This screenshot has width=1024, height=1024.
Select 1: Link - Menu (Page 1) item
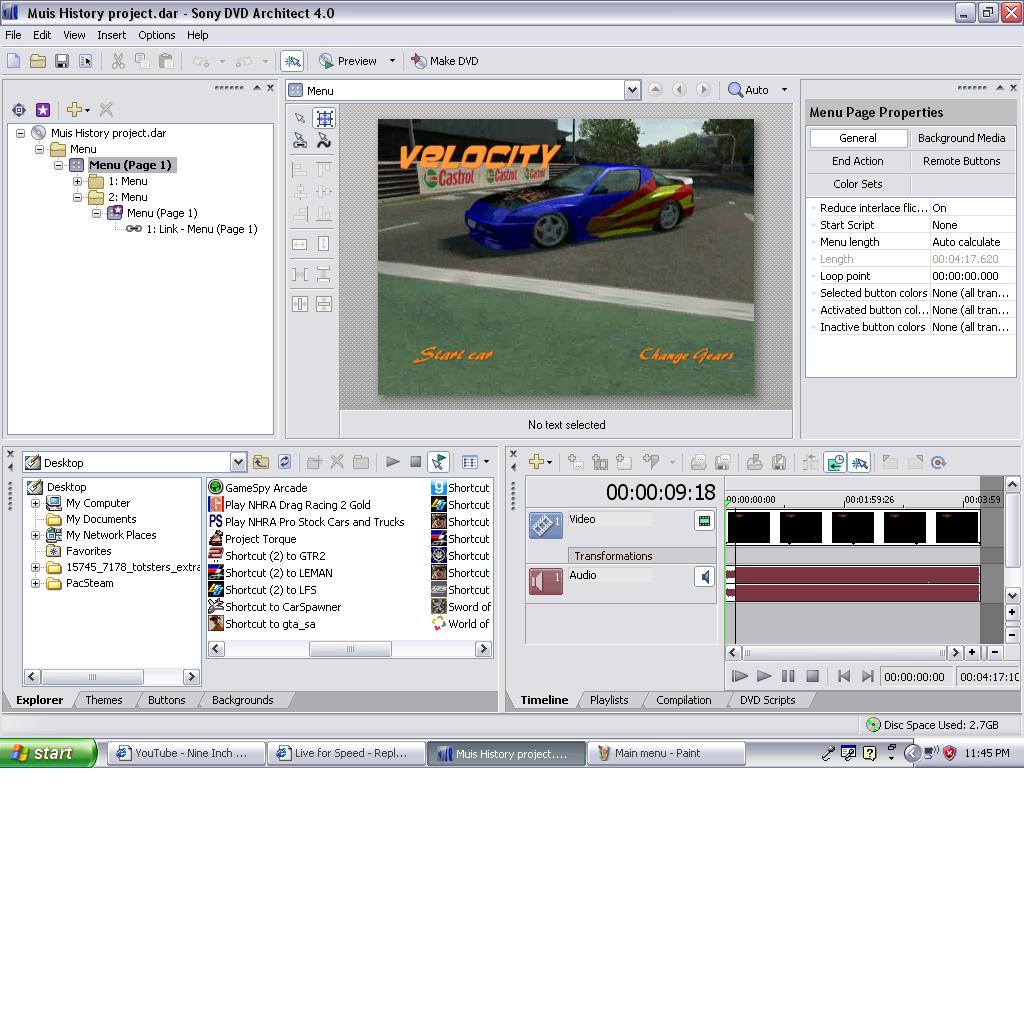(202, 229)
